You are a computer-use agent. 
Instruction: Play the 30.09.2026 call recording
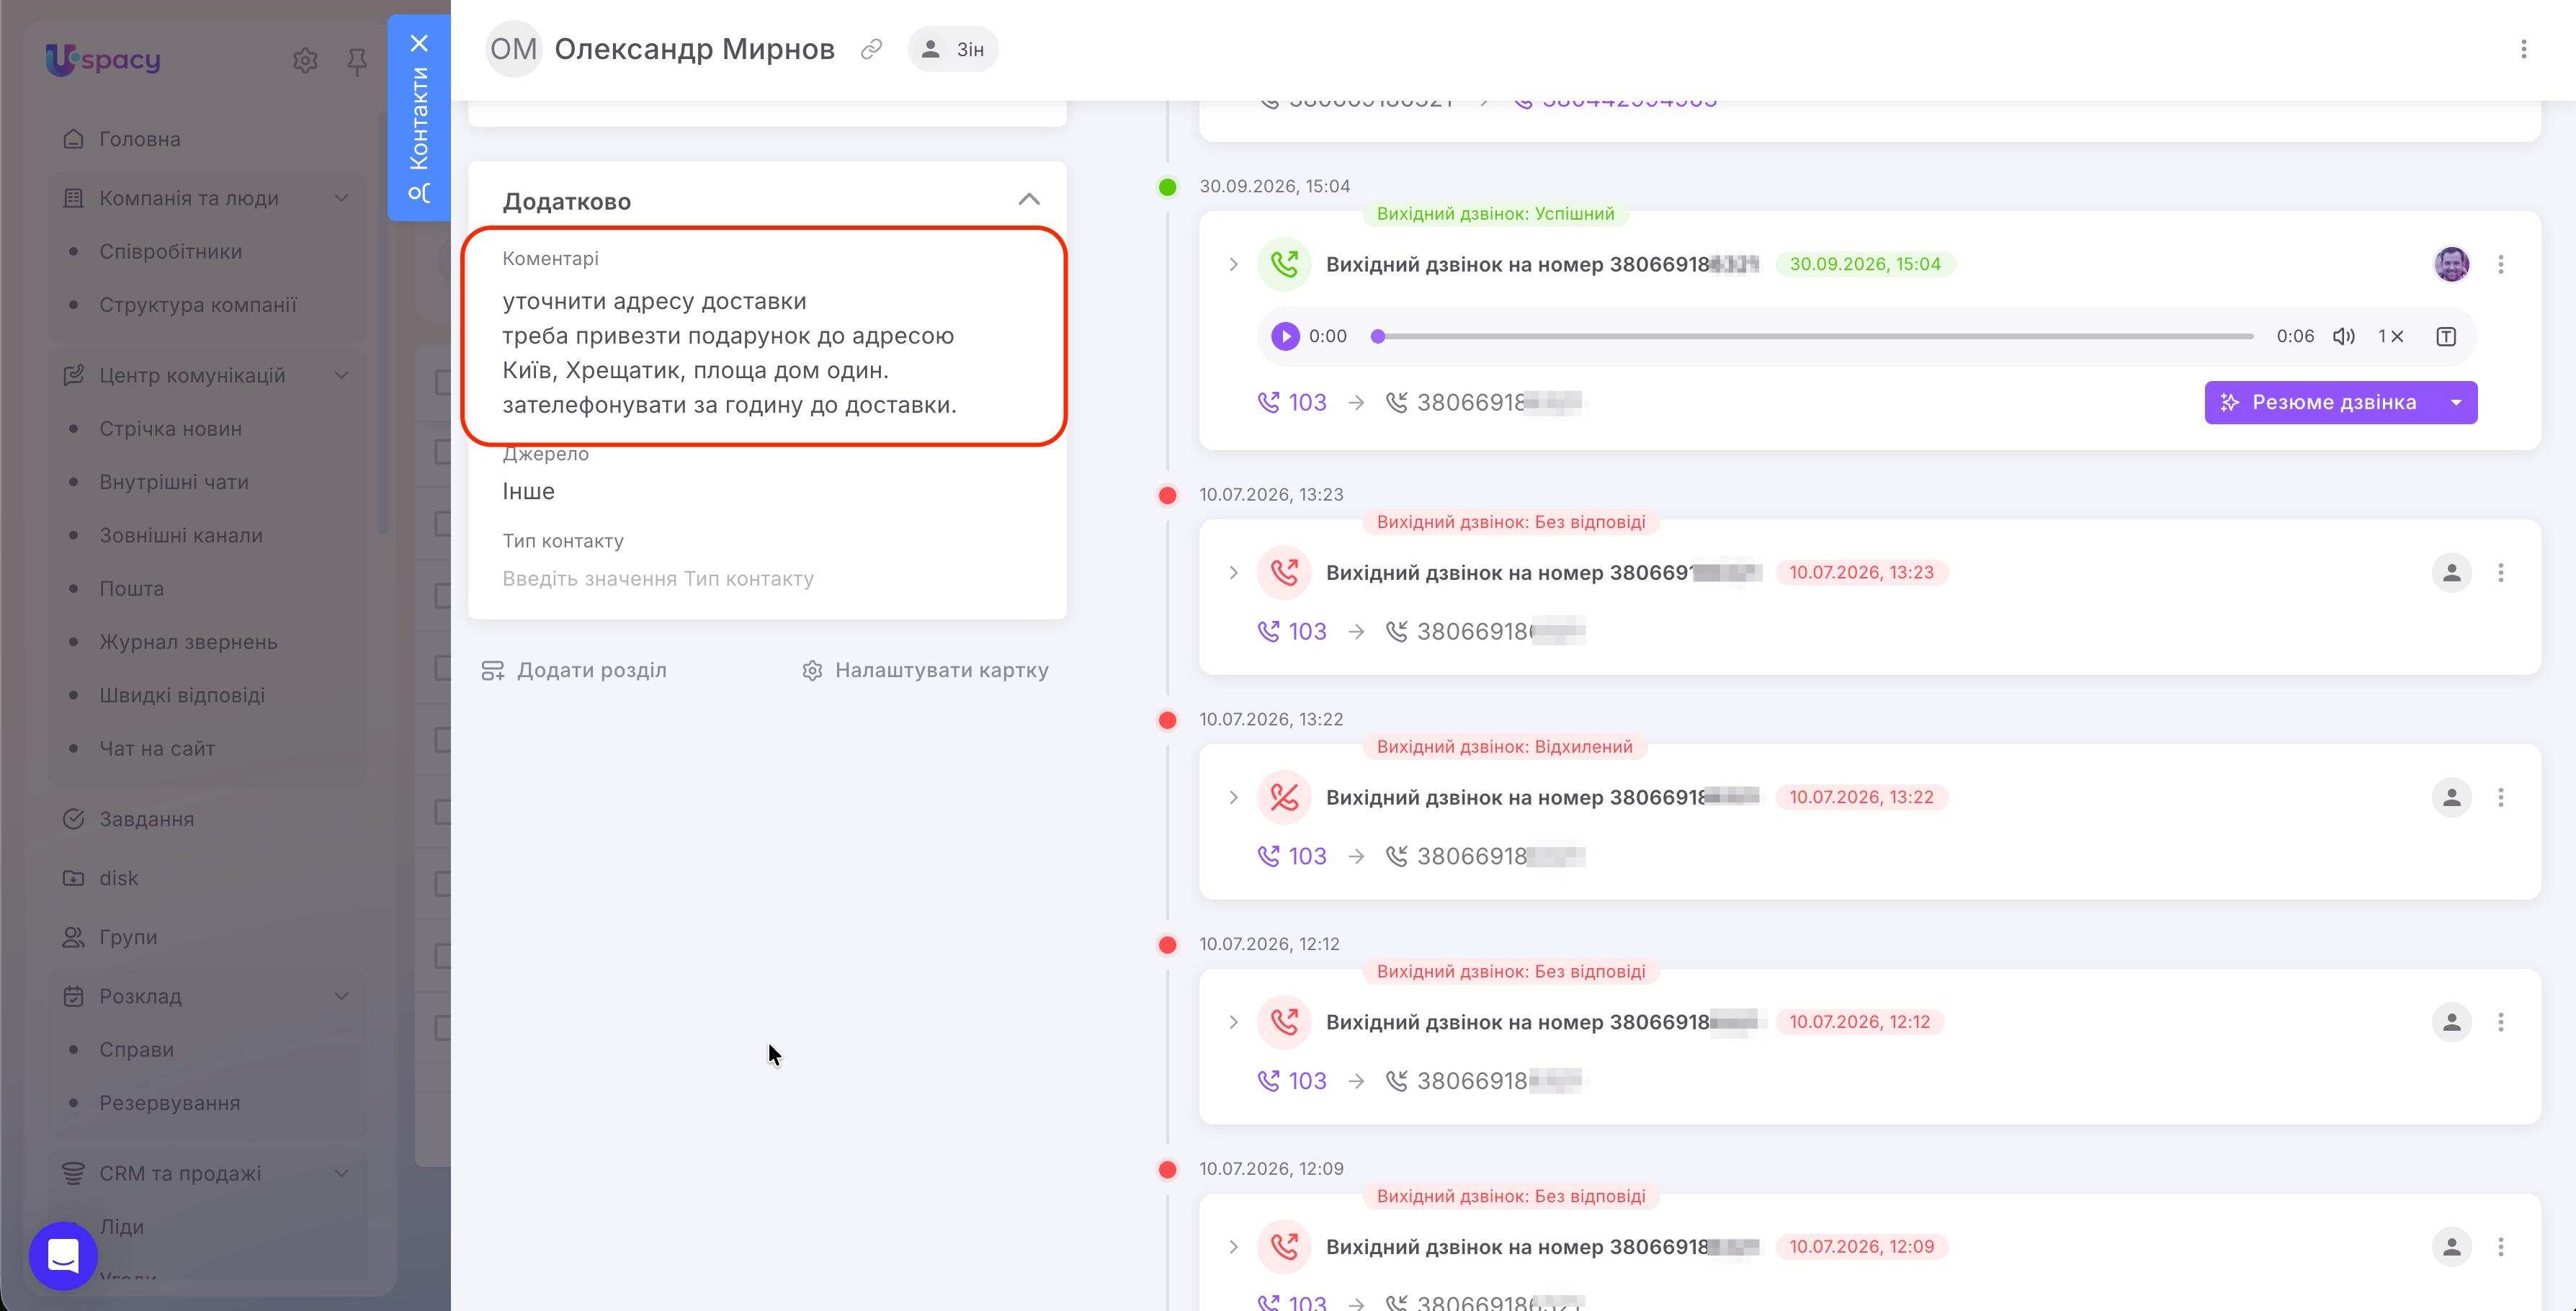click(1285, 336)
